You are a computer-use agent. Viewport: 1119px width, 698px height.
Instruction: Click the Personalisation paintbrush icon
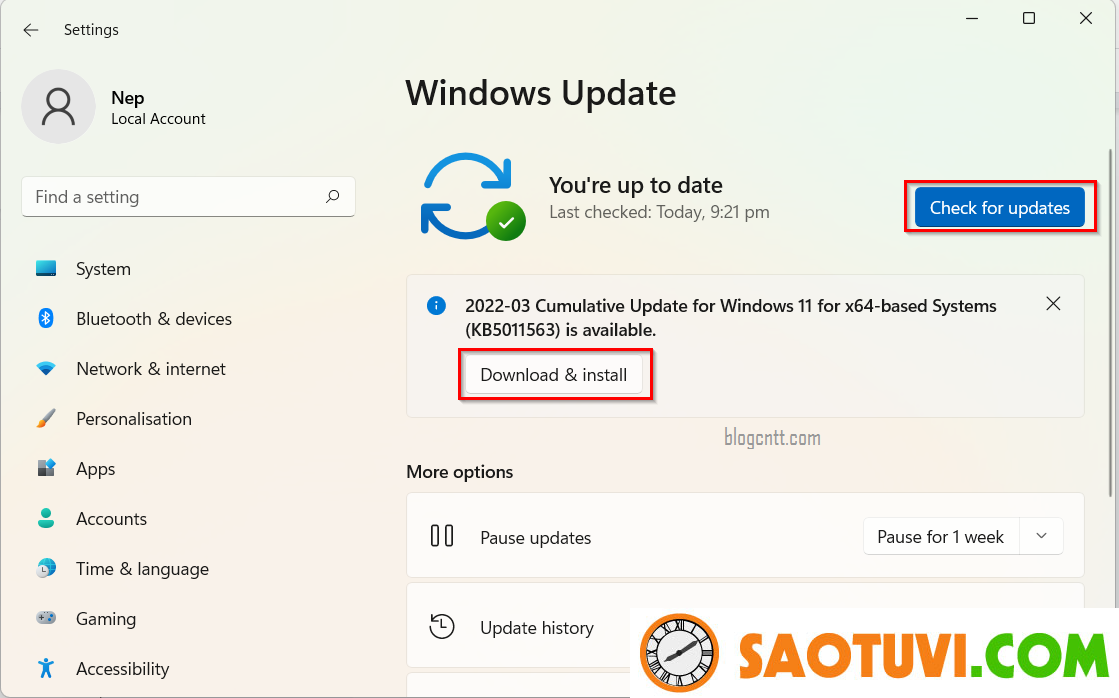[46, 419]
